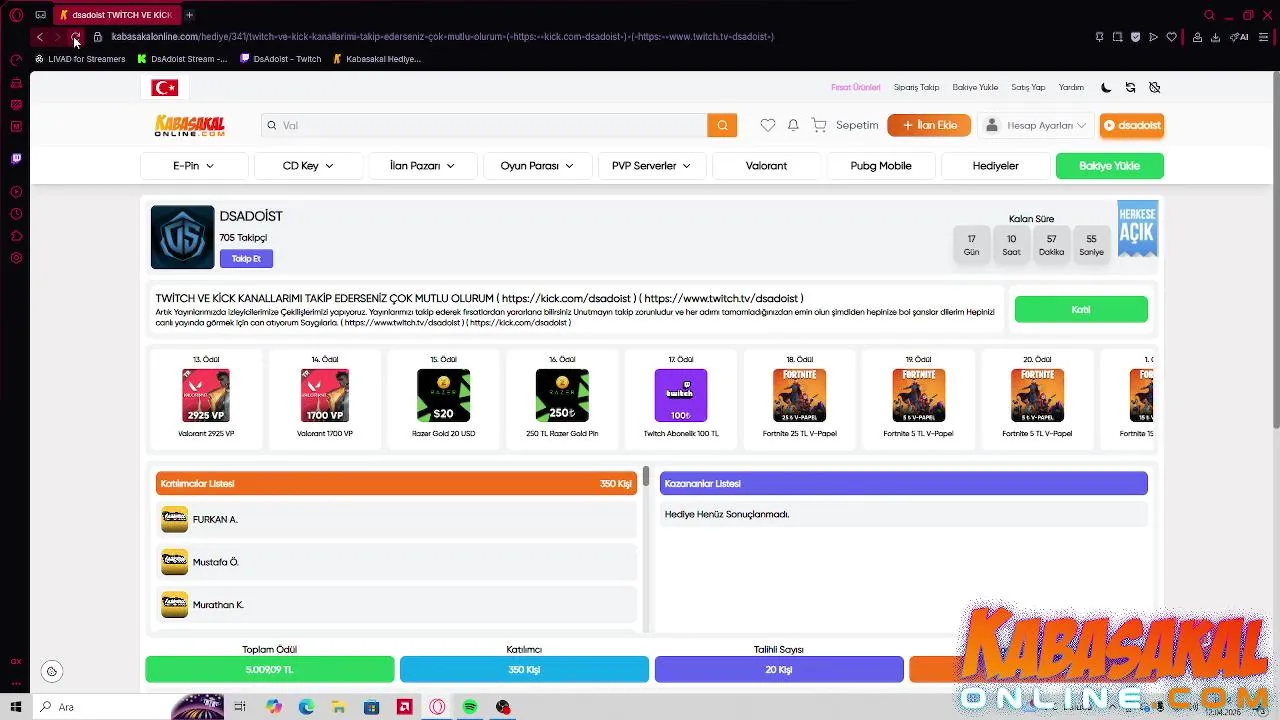Click participant Murathan K. row
1280x720 pixels.
point(397,605)
